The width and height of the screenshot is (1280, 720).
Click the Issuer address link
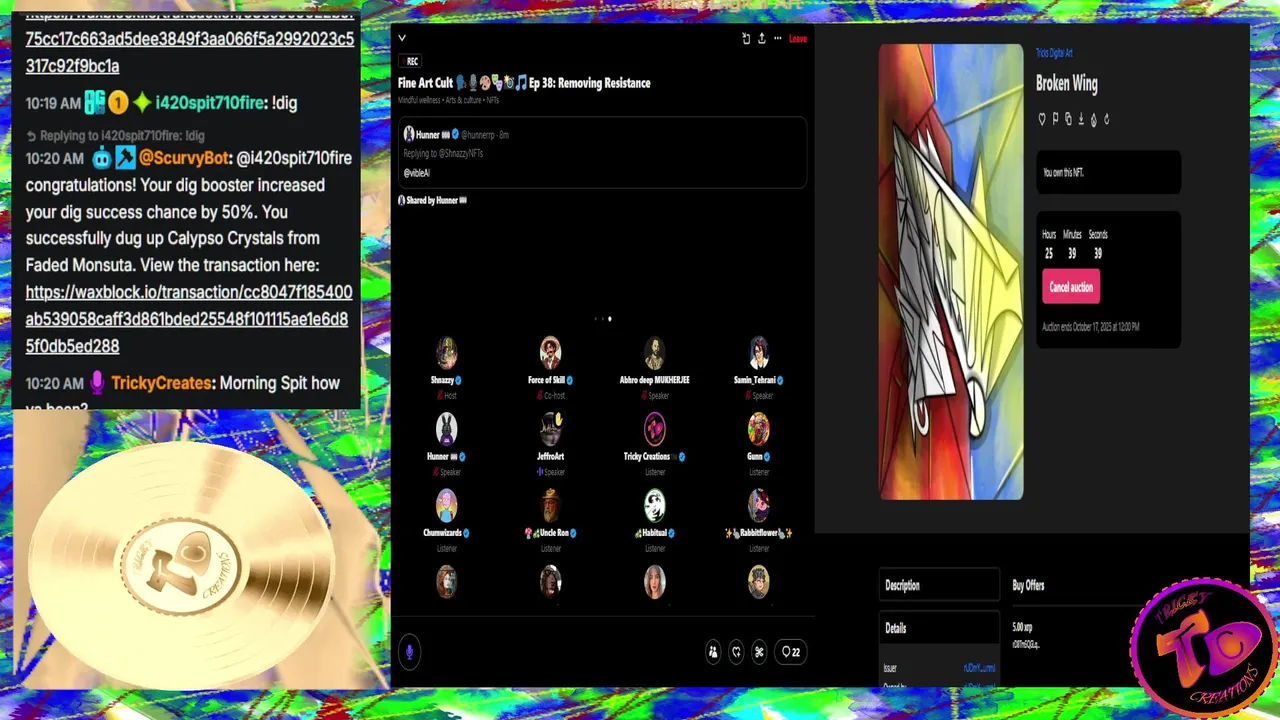coord(979,668)
